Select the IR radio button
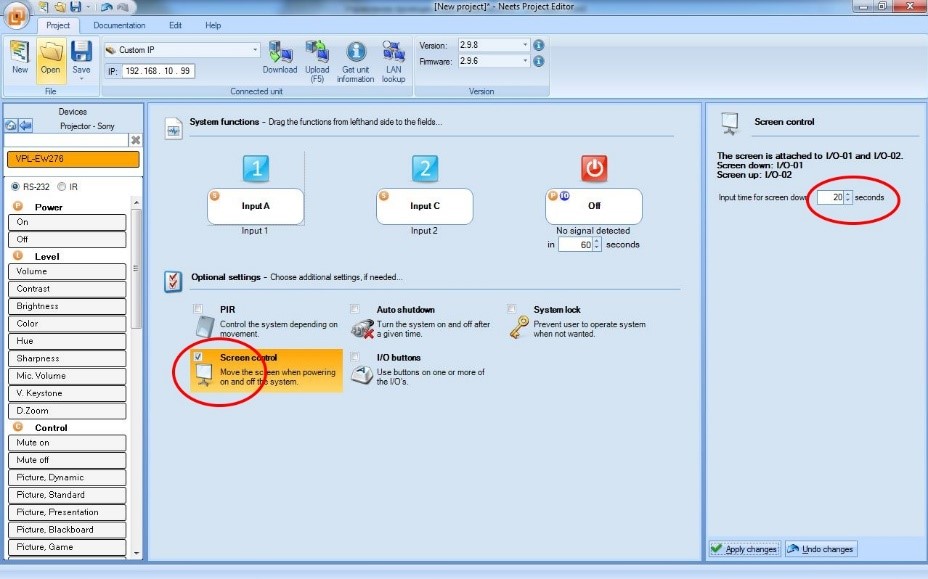 pos(62,186)
